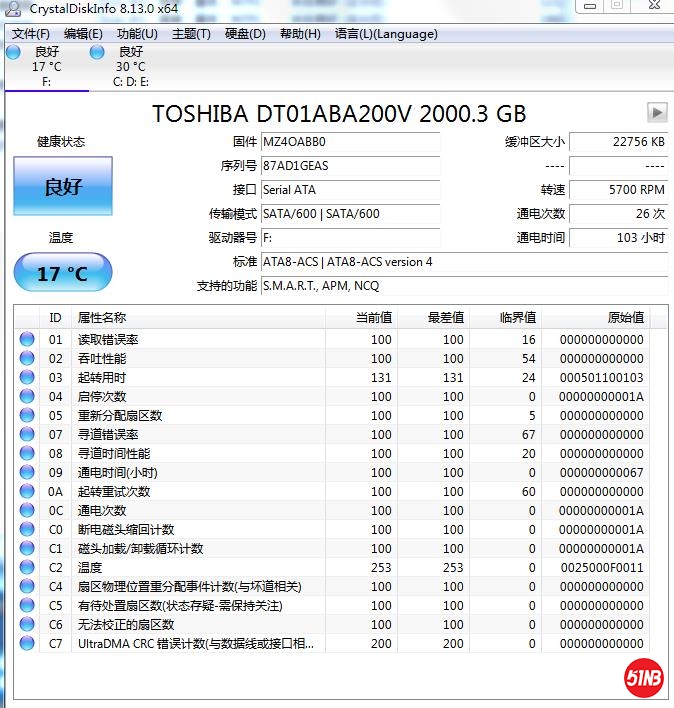The height and width of the screenshot is (708, 674).
Task: Click status orb for attribute 01 读取错误率
Action: 27,339
